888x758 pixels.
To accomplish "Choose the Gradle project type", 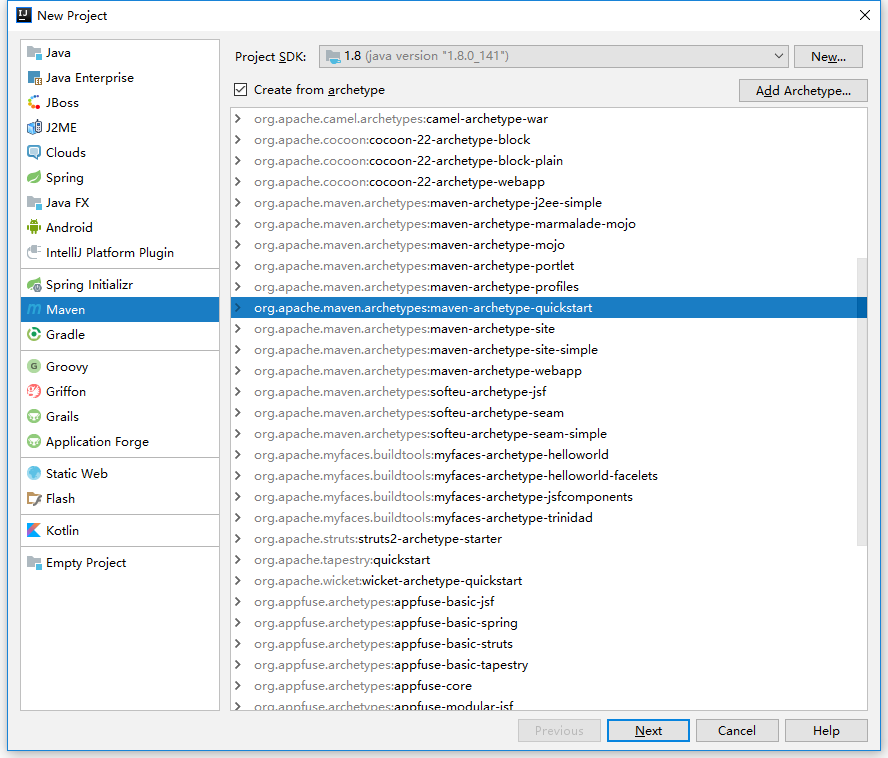I will click(62, 334).
